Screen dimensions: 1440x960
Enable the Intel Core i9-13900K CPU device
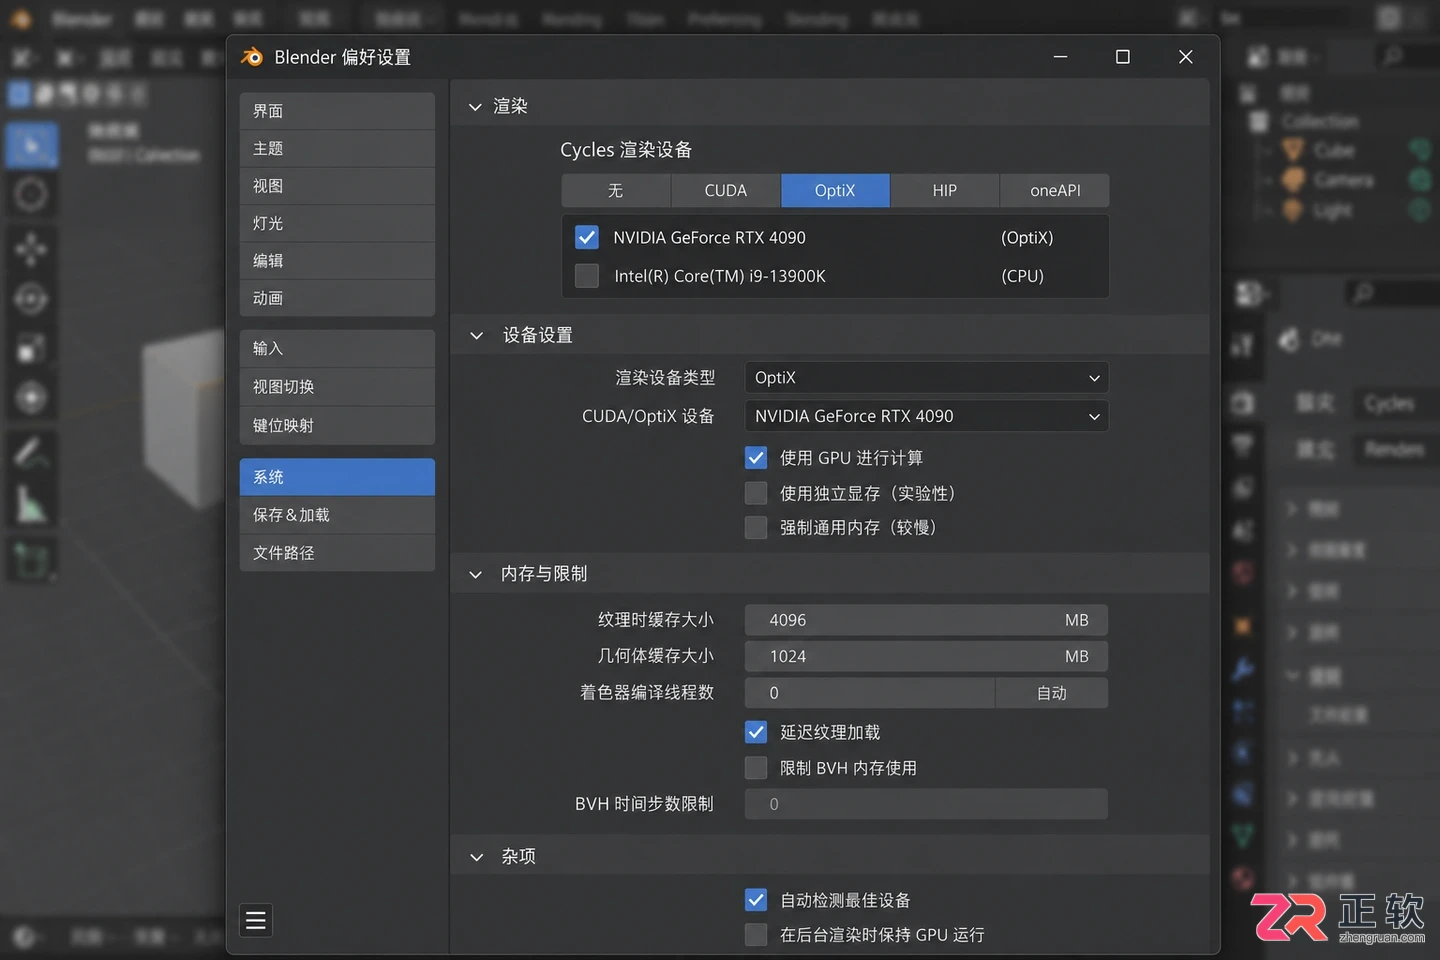tap(587, 275)
